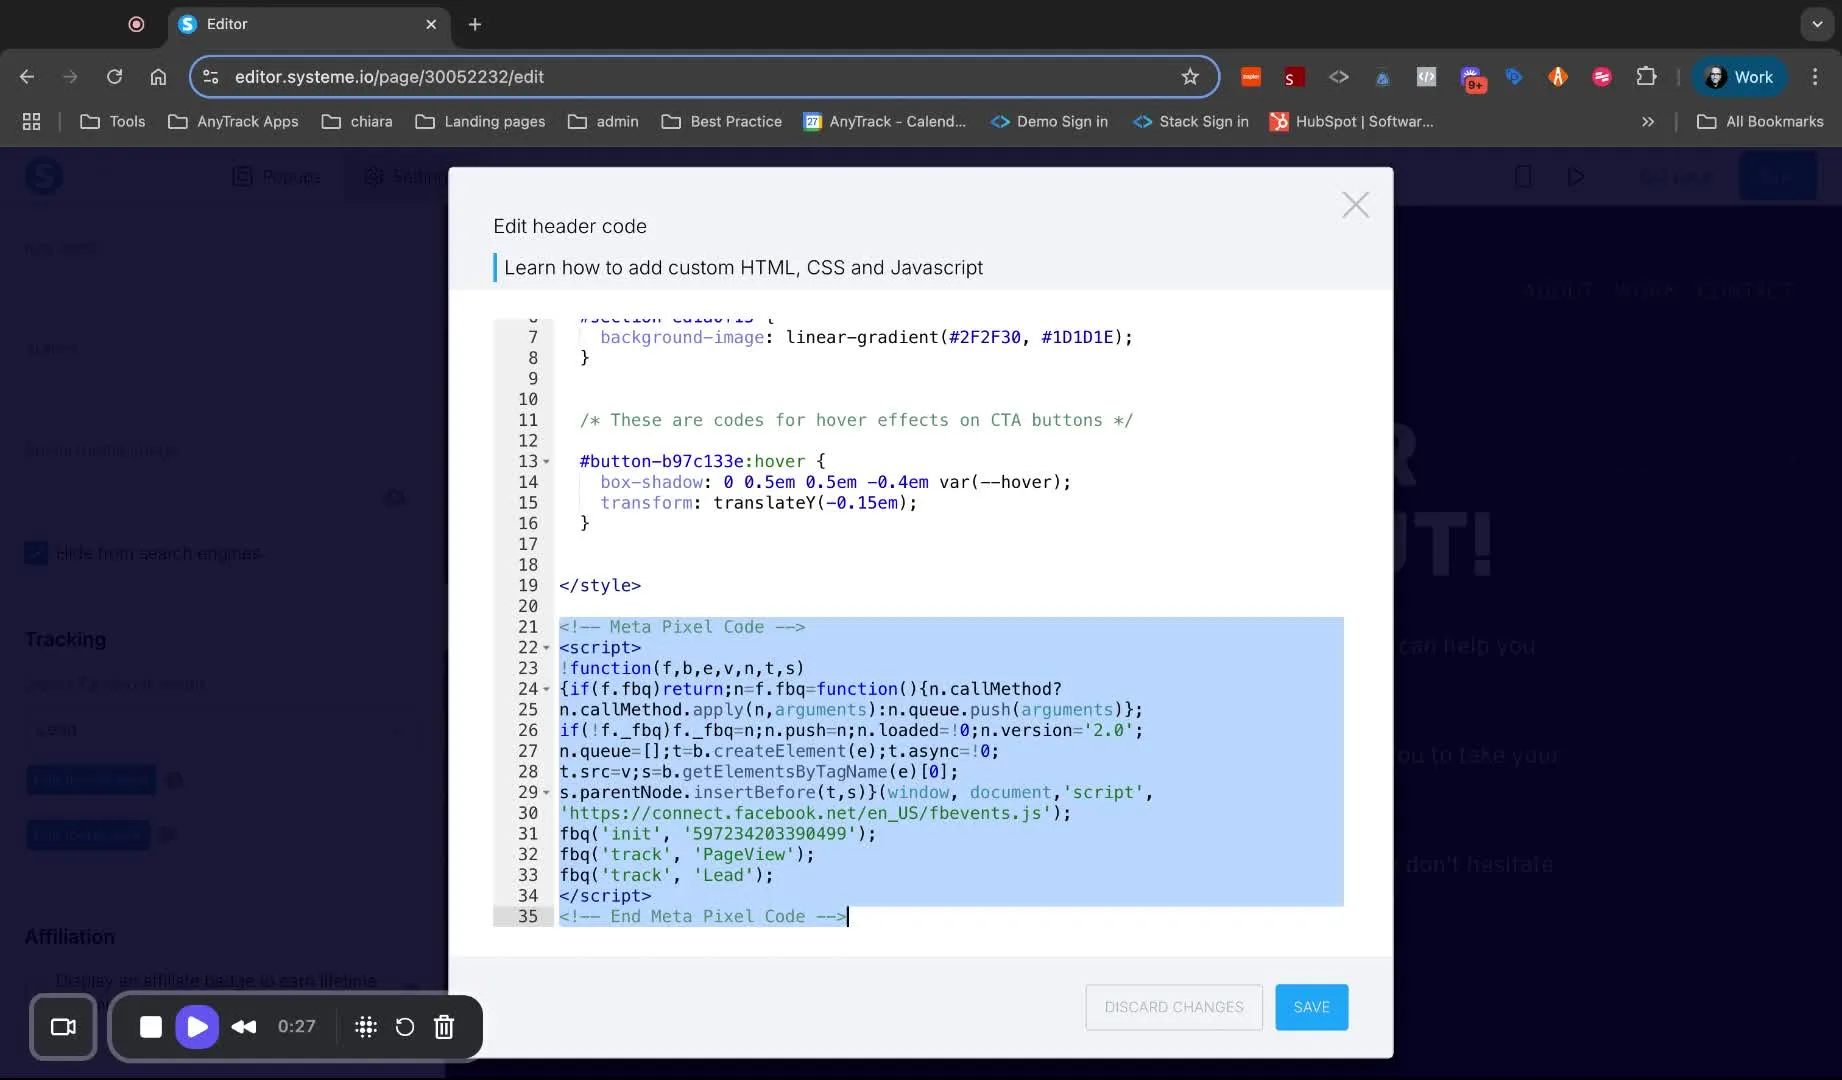
Task: Go forward in browser history
Action: [70, 77]
